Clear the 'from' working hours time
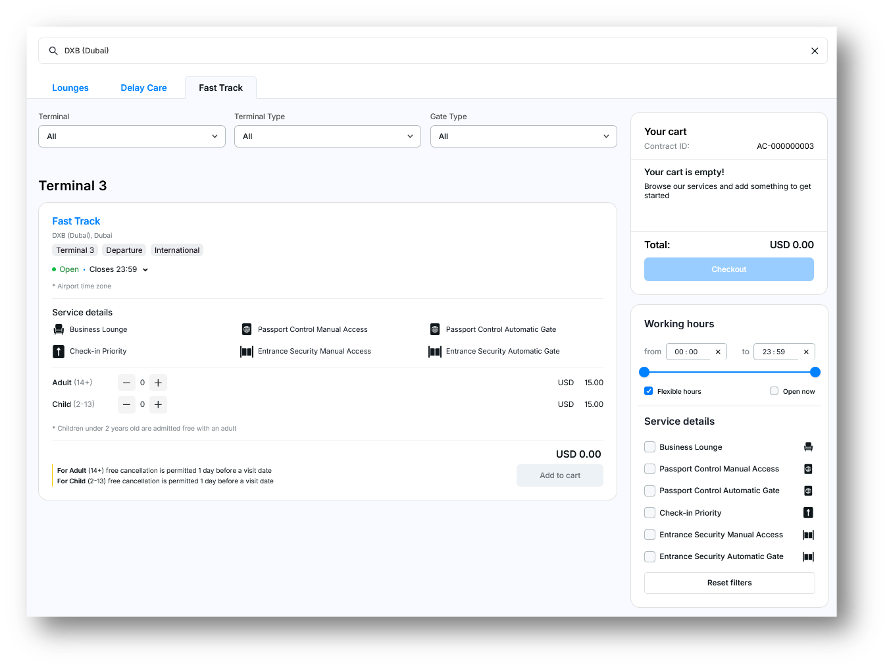This screenshot has height=670, width=890. [717, 352]
